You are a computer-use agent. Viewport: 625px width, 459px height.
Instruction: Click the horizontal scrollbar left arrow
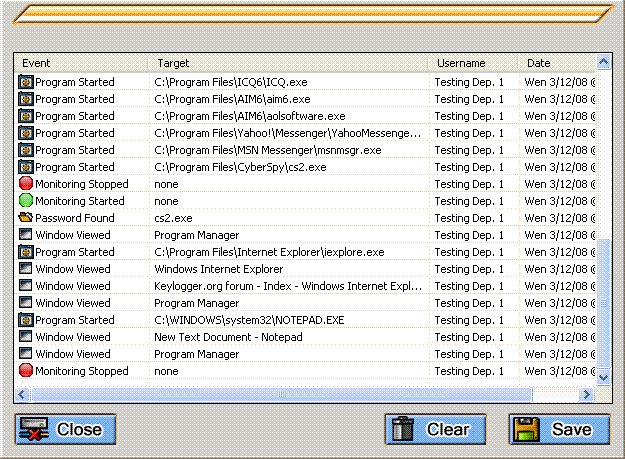tap(22, 393)
